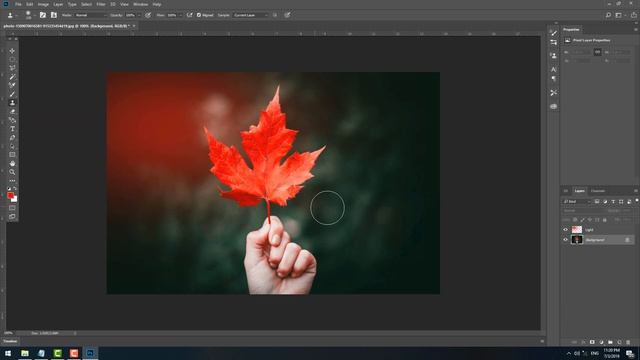
Task: Open the Windows Start button
Action: point(7,353)
